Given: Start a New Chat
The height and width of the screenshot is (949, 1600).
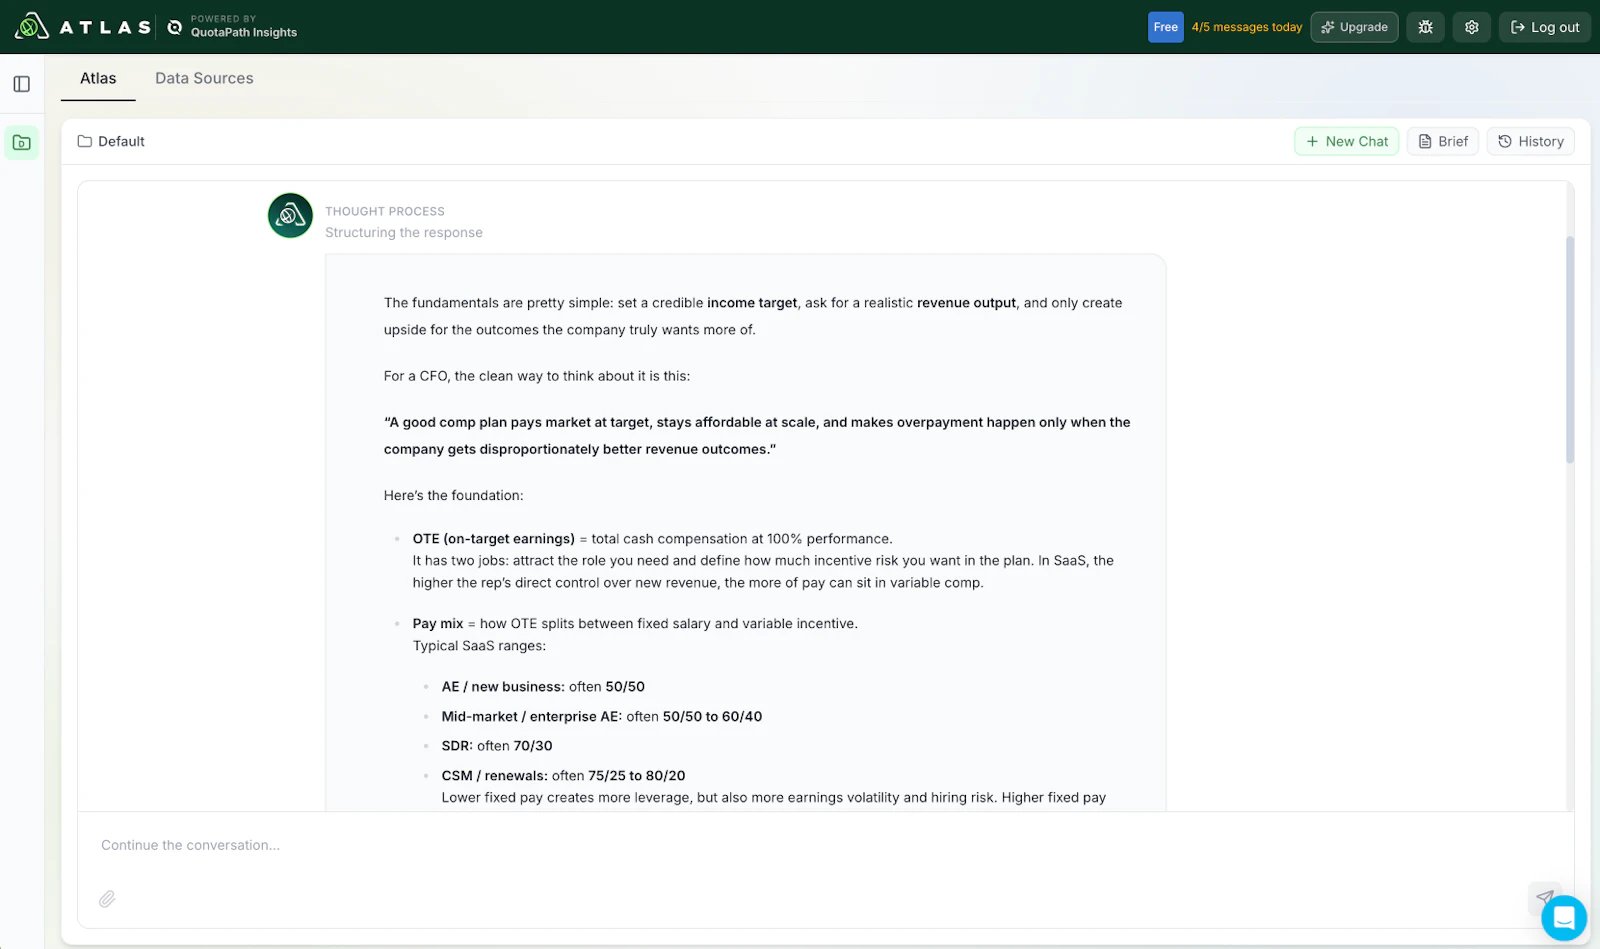Looking at the screenshot, I should [1346, 141].
